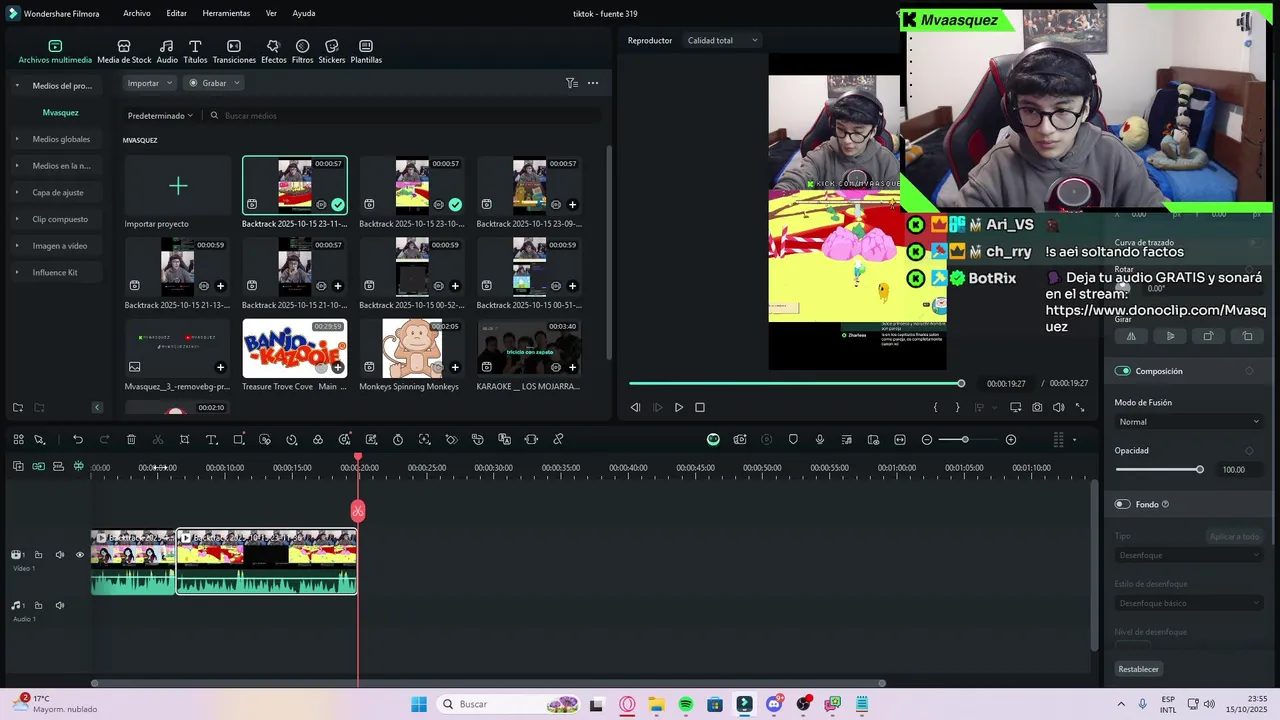Add new track icon above timeline

(x=18, y=467)
